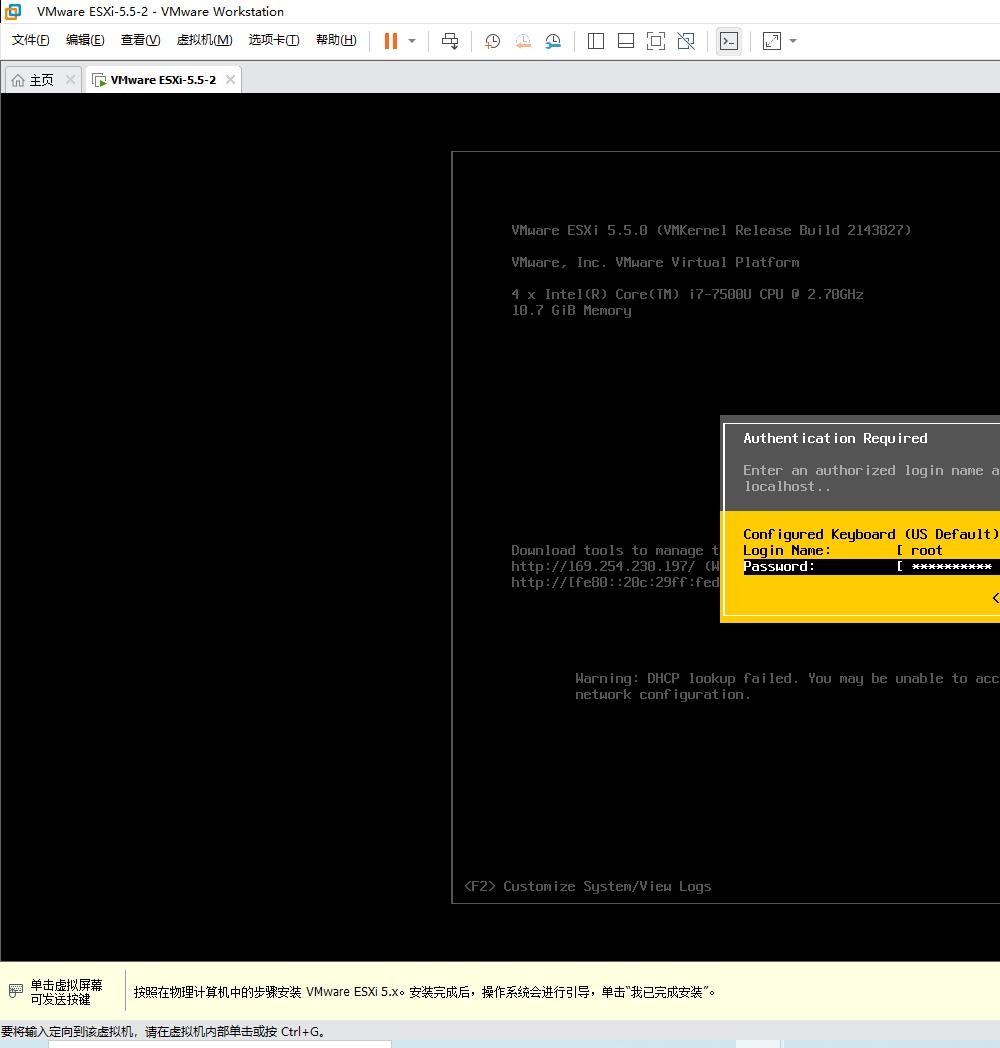Screen dimensions: 1000x1048
Task: Toggle the thumbnail bar icon
Action: click(626, 41)
